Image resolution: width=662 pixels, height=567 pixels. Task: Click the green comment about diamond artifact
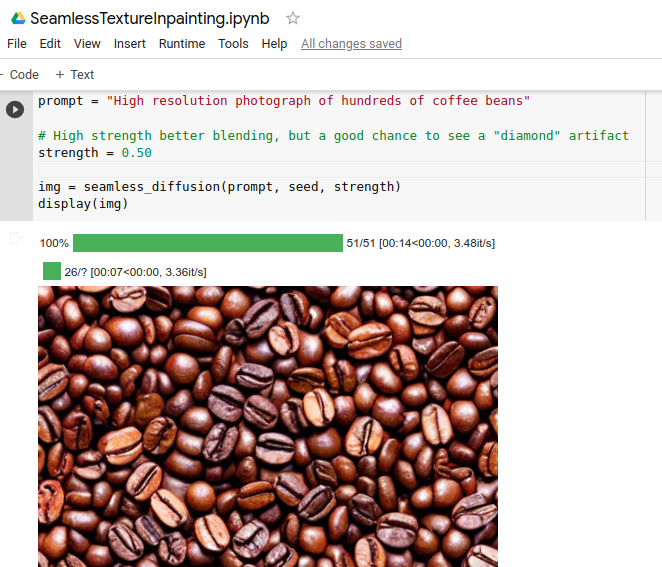(334, 136)
